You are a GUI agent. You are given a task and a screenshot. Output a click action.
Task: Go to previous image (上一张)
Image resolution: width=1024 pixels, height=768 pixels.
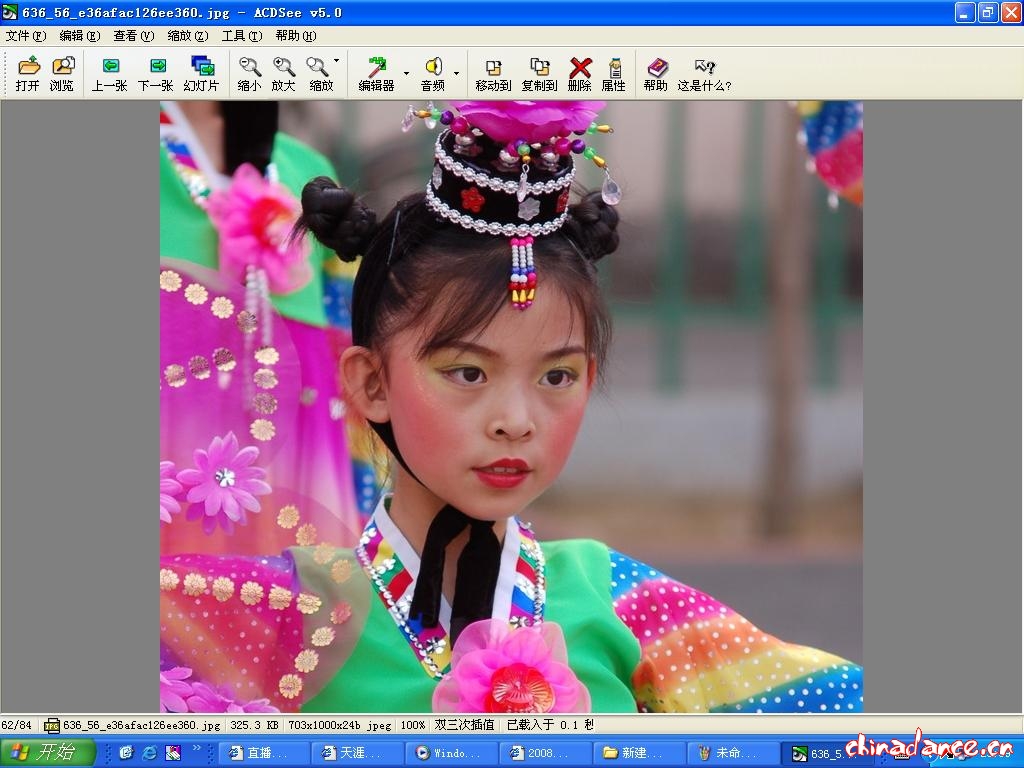[110, 74]
